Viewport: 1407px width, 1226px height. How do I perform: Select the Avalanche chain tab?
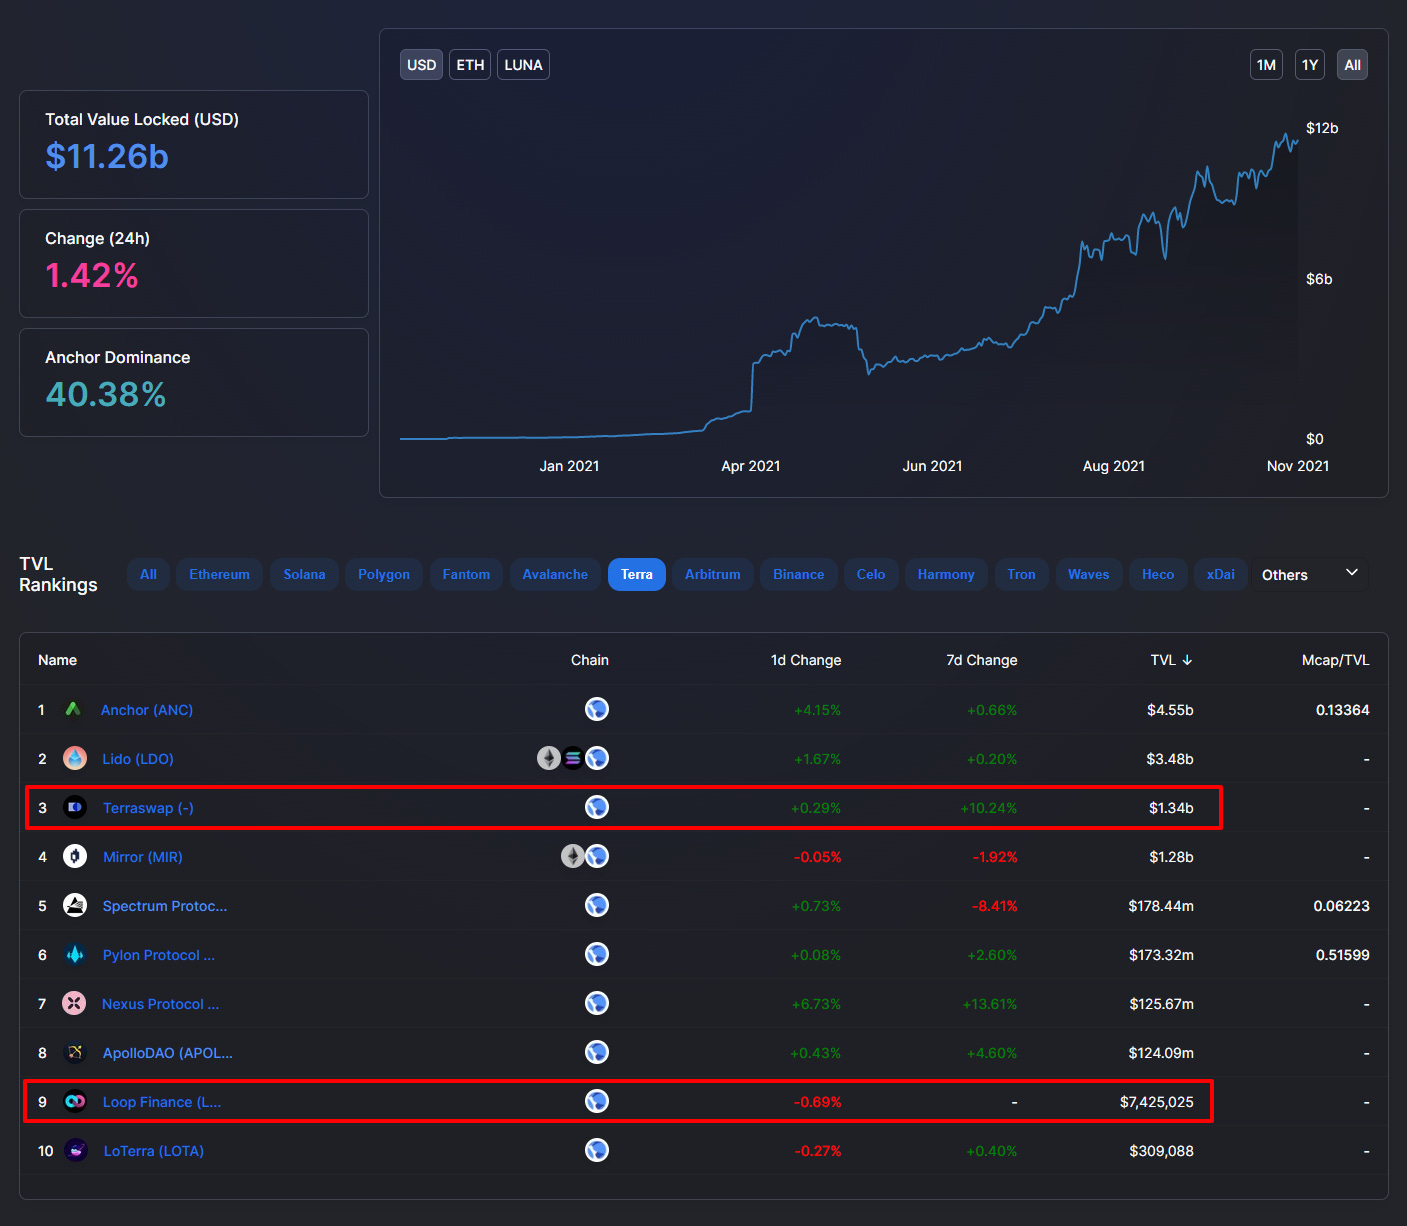click(x=555, y=574)
